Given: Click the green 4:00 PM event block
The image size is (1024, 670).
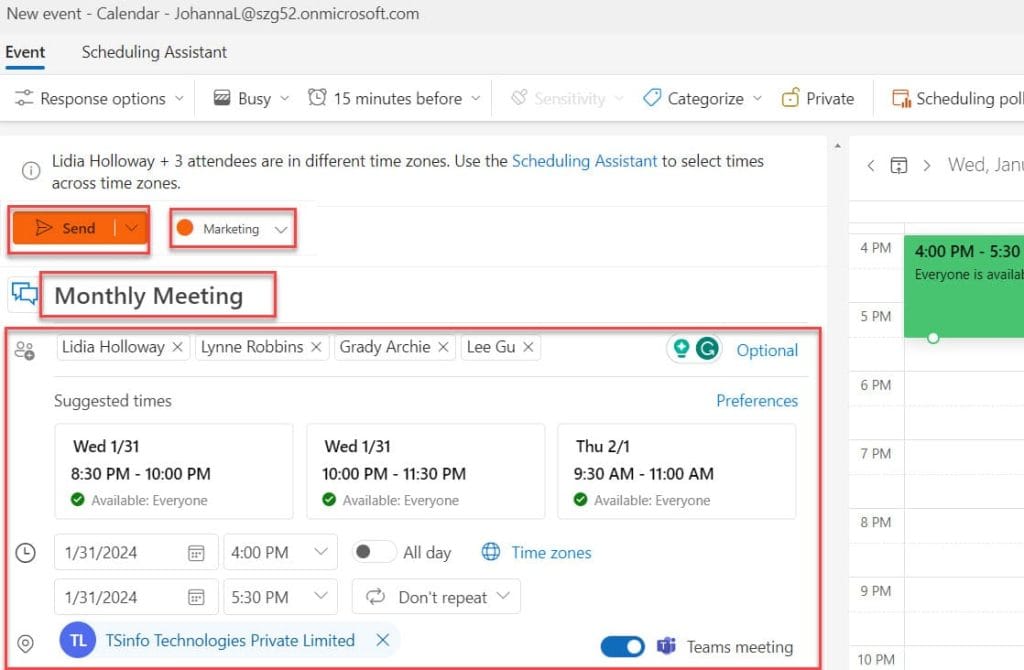Looking at the screenshot, I should click(964, 286).
